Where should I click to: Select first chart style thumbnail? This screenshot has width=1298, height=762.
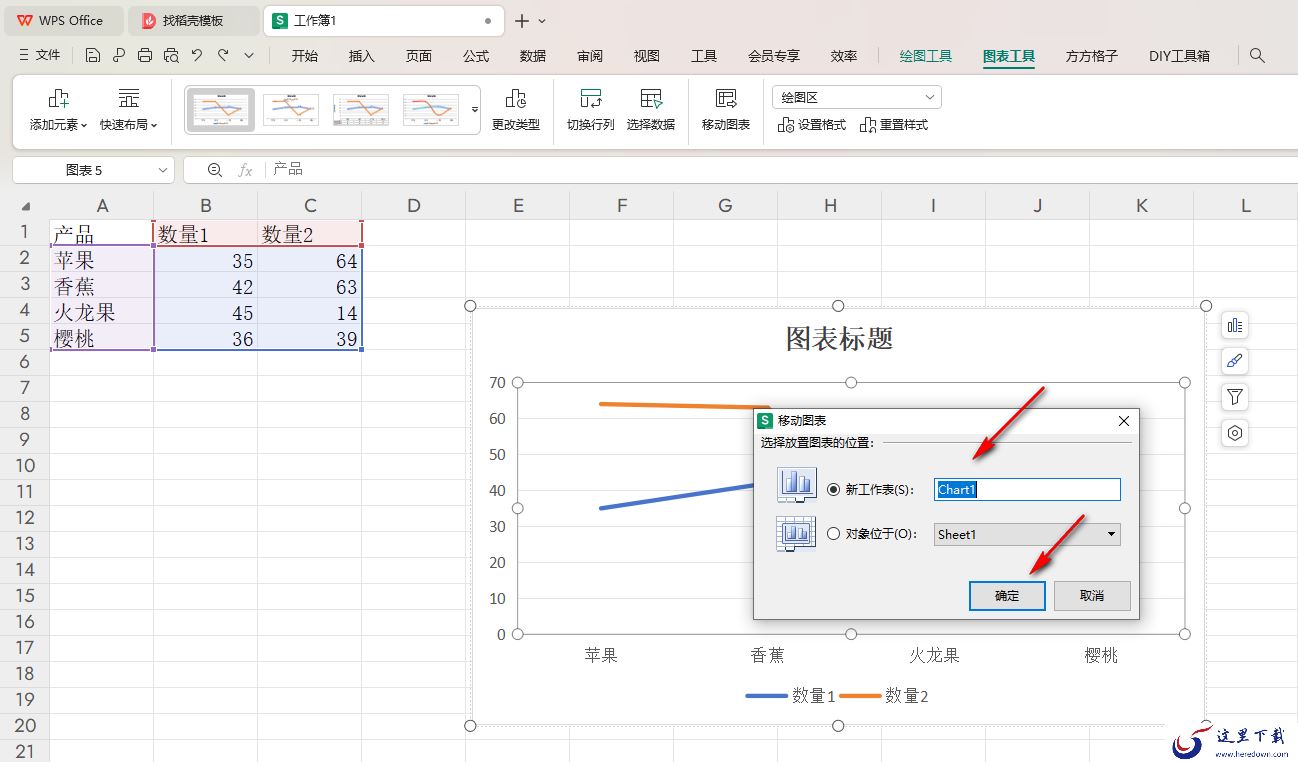(x=220, y=110)
